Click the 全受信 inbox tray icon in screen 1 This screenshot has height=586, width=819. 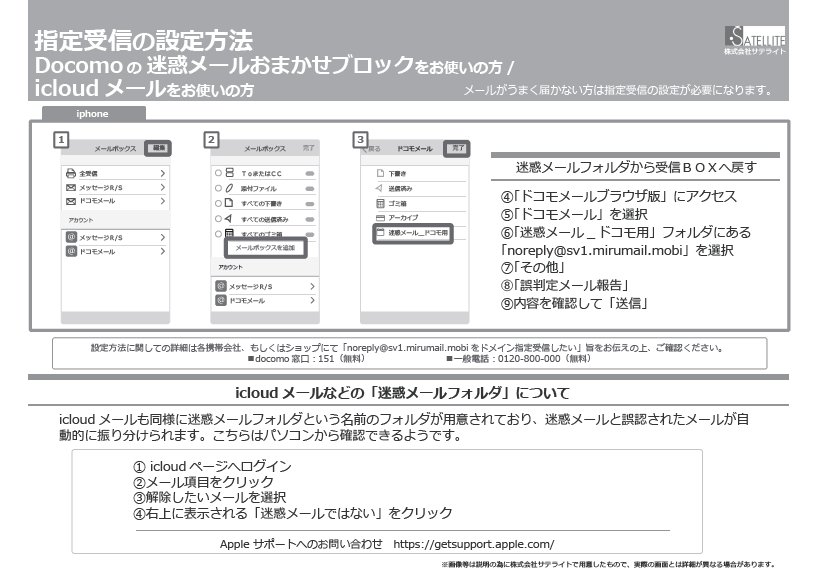tap(71, 173)
